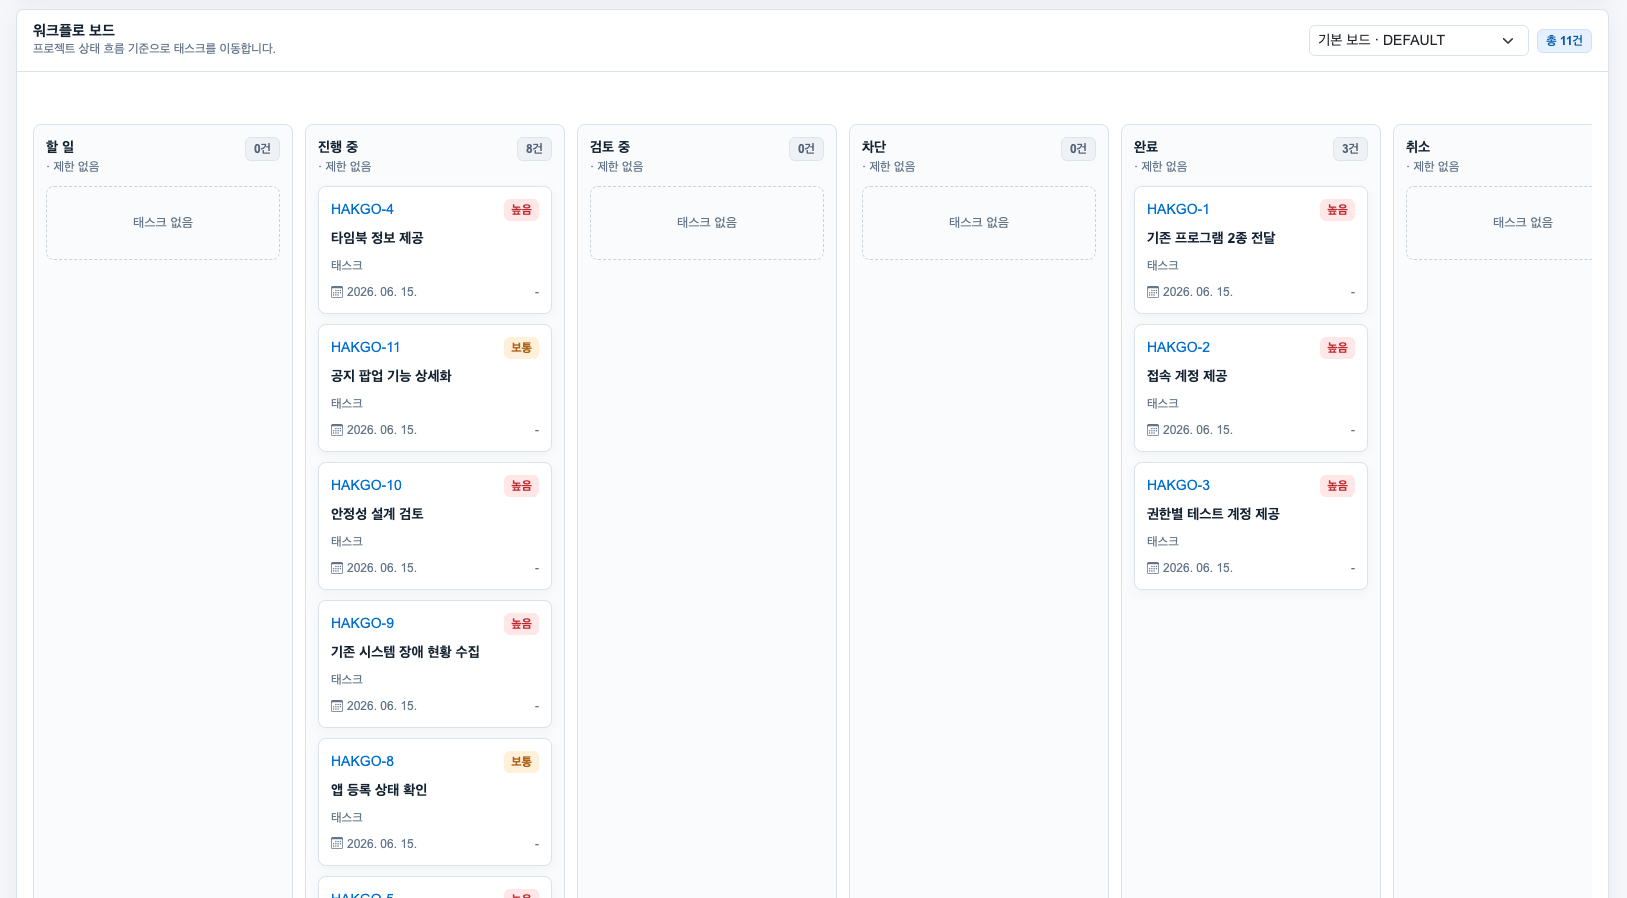The height and width of the screenshot is (898, 1627).
Task: Click 0건 count badge in 차단 column
Action: click(x=1078, y=149)
